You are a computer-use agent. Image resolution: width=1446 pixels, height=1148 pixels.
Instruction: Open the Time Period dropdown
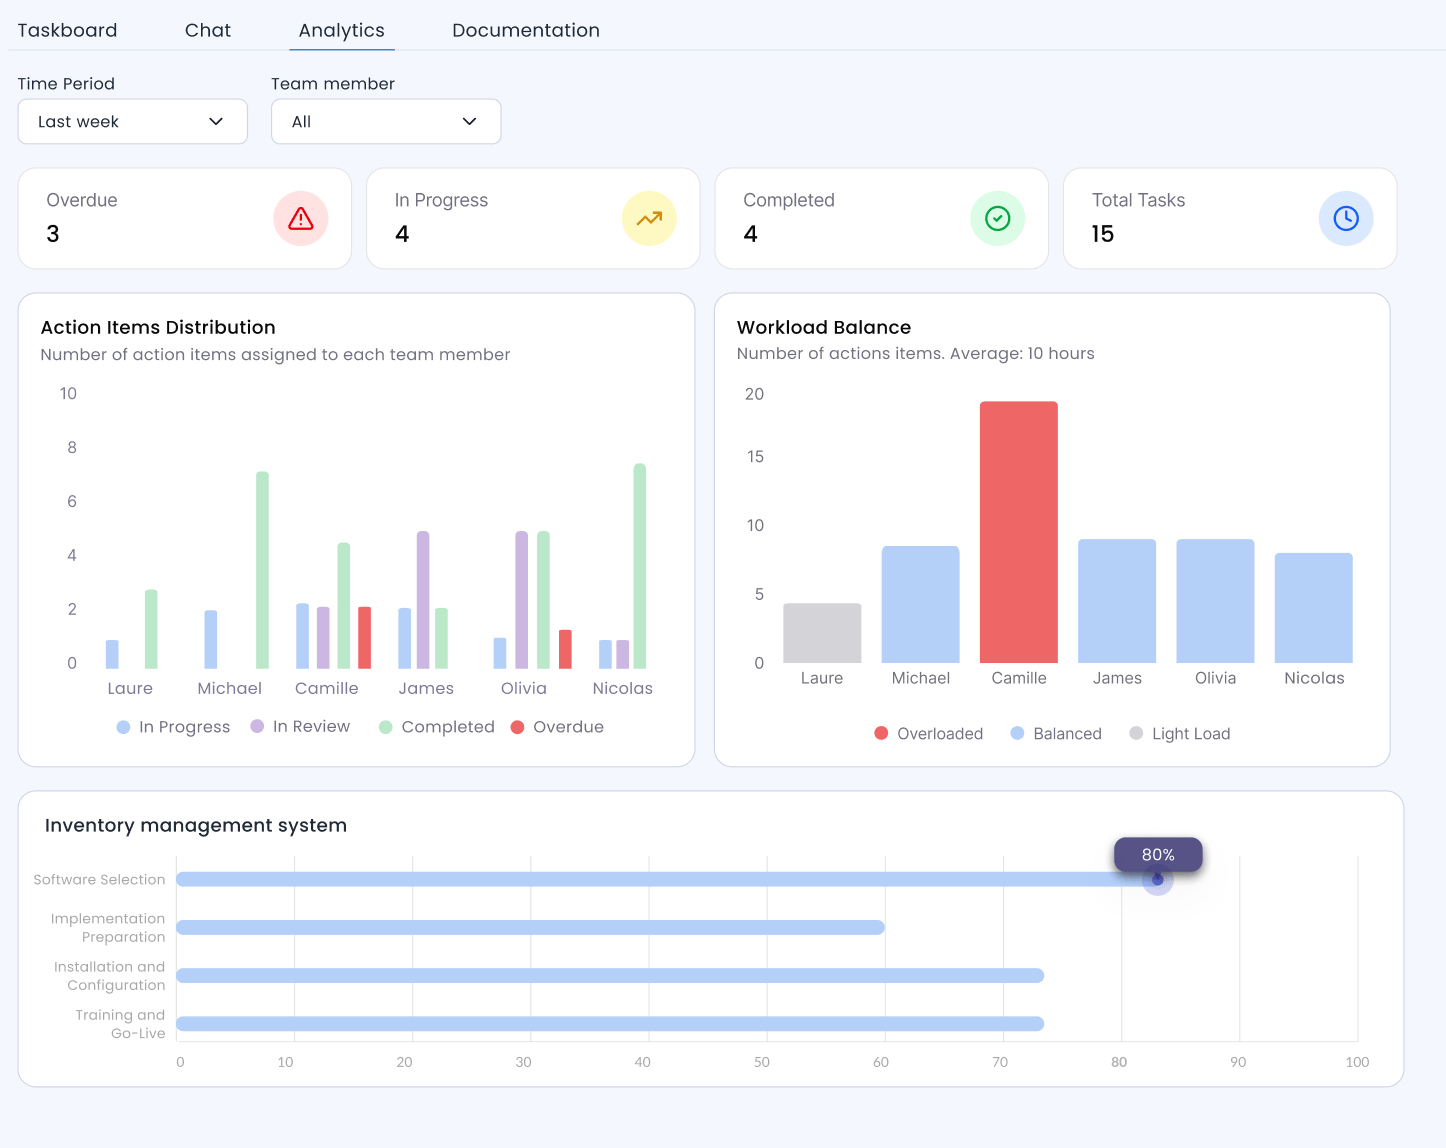pos(132,122)
